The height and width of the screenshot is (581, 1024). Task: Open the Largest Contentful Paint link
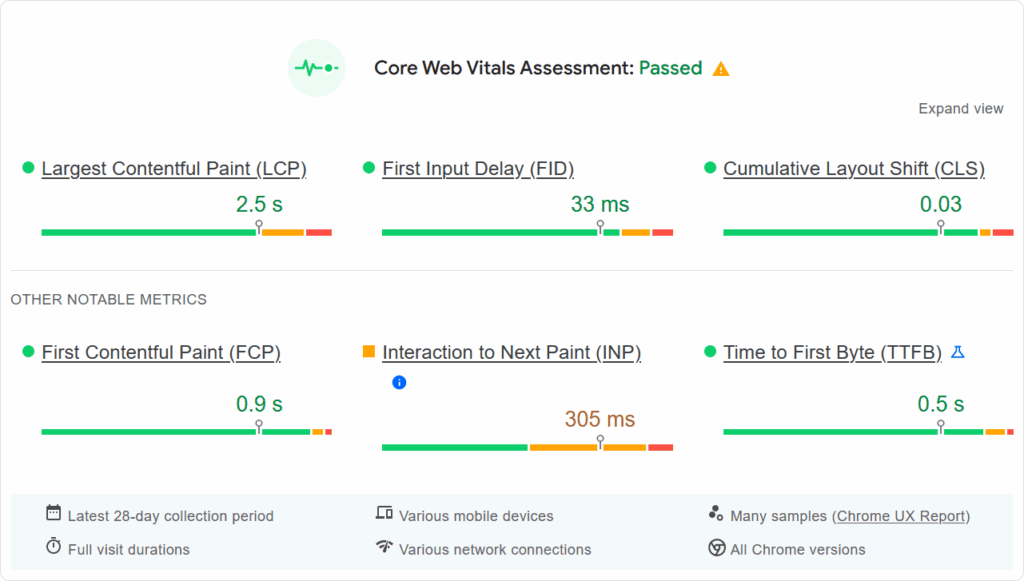tap(173, 168)
